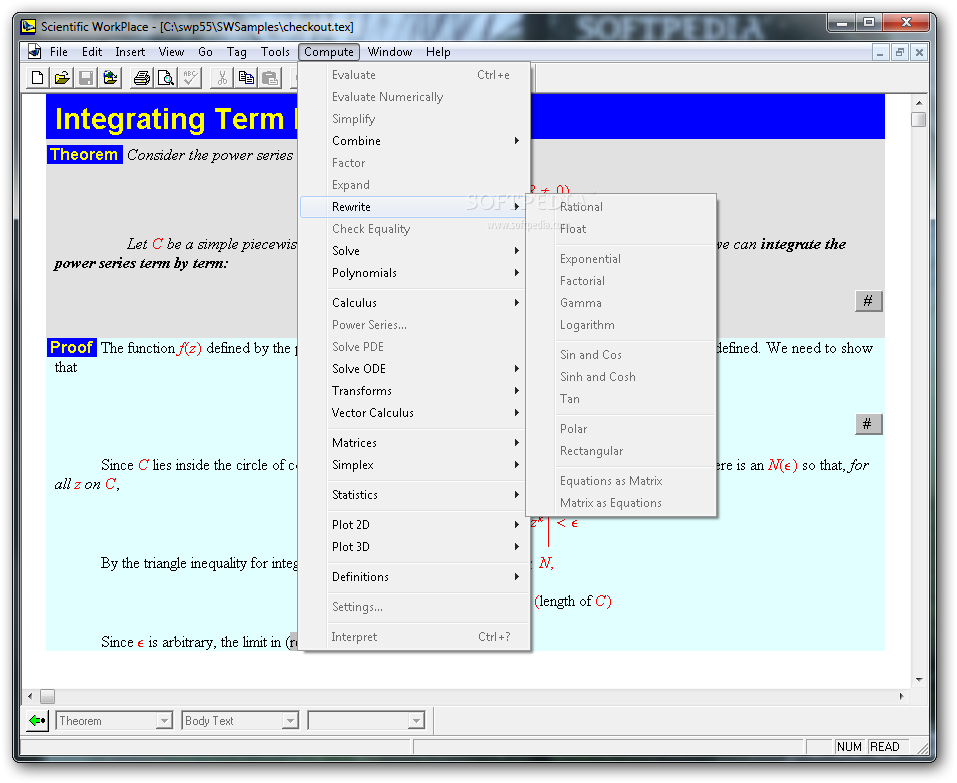Select the Rewrite menu entry
The height and width of the screenshot is (783, 957).
414,207
